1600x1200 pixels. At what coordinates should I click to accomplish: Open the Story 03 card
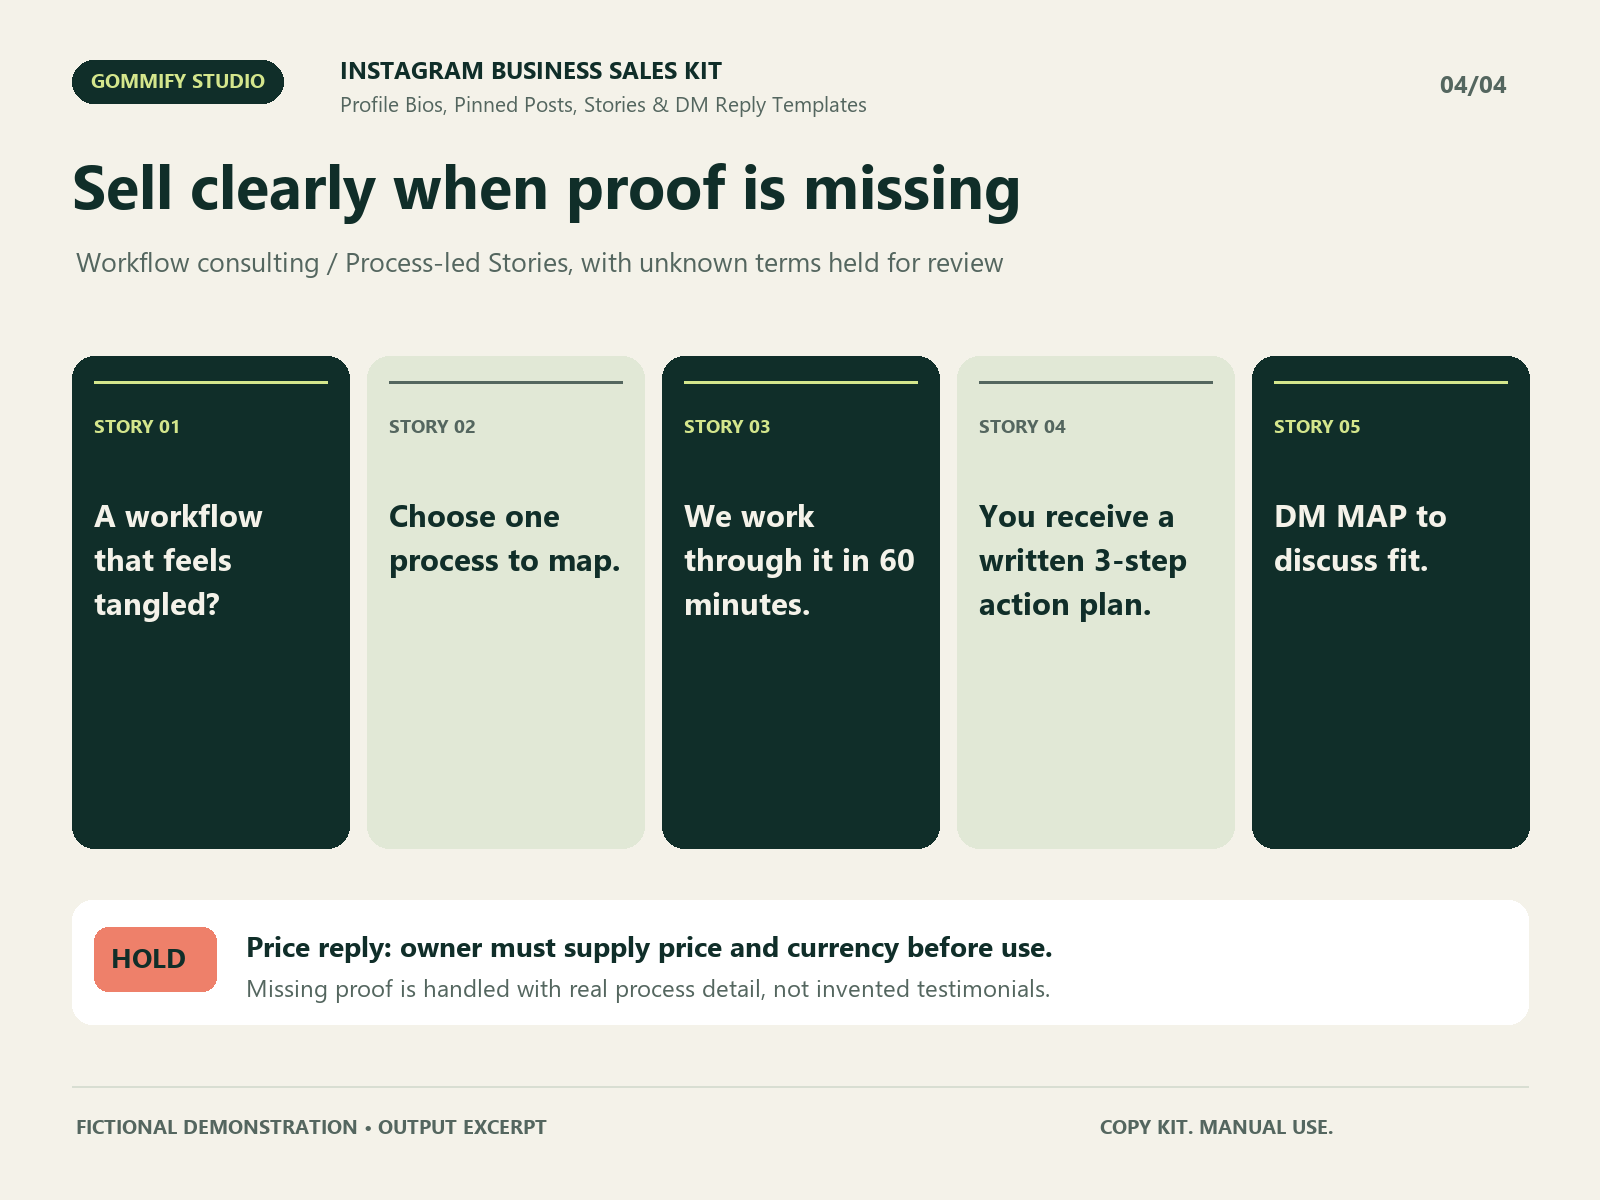[801, 602]
